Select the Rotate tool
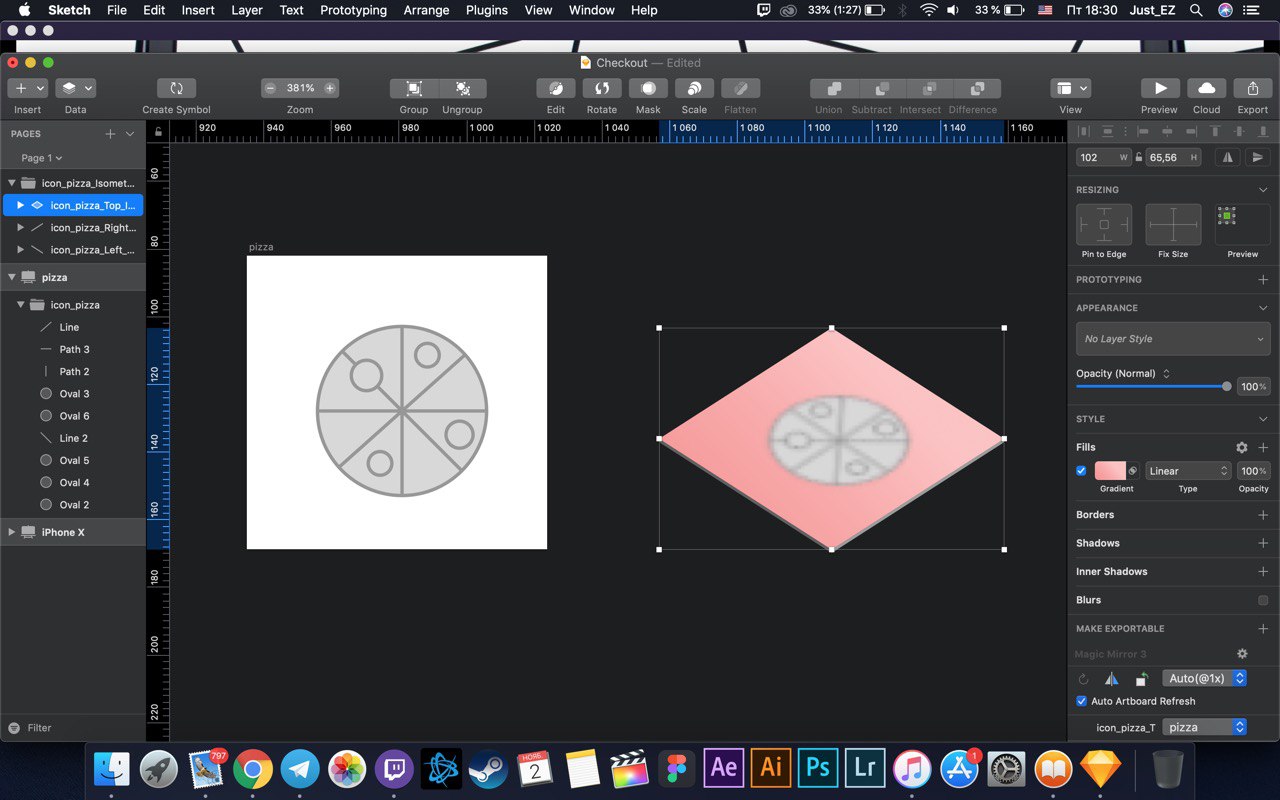The height and width of the screenshot is (800, 1280). coord(602,88)
